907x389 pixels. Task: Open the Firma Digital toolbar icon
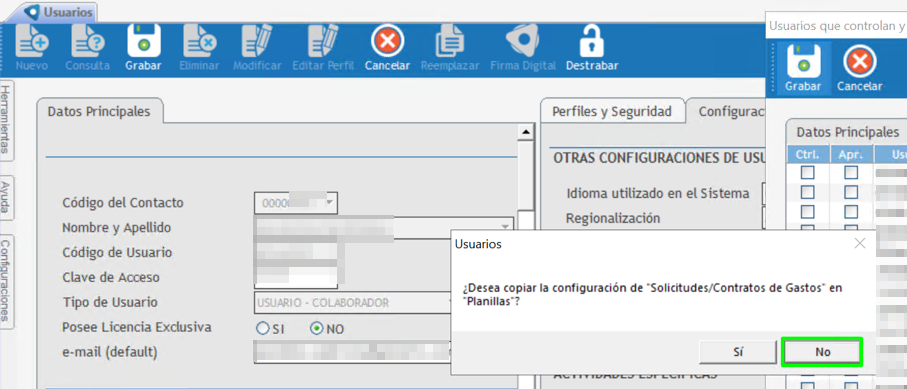pos(523,47)
